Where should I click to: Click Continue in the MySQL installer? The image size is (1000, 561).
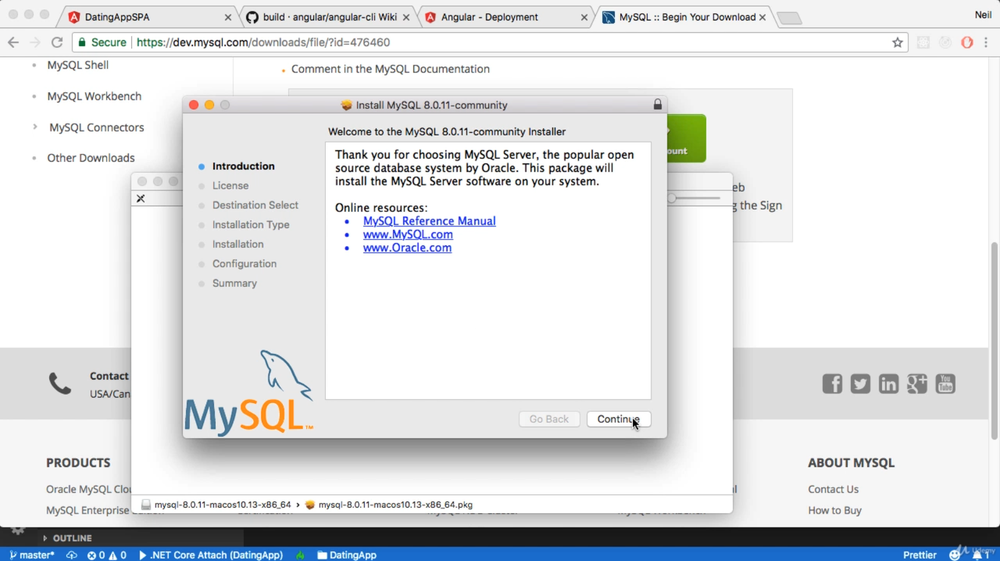618,419
